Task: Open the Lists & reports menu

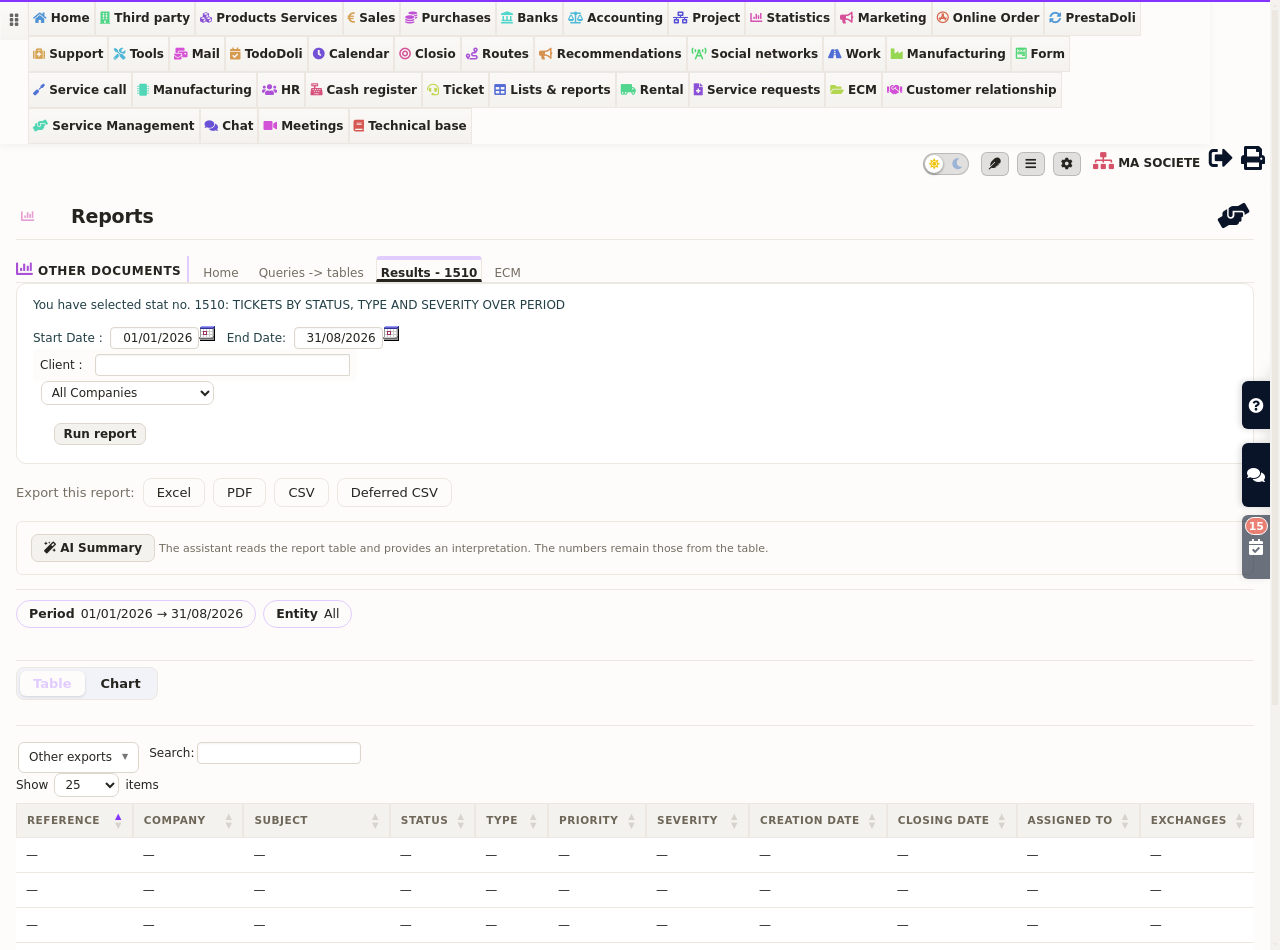Action: click(x=552, y=90)
